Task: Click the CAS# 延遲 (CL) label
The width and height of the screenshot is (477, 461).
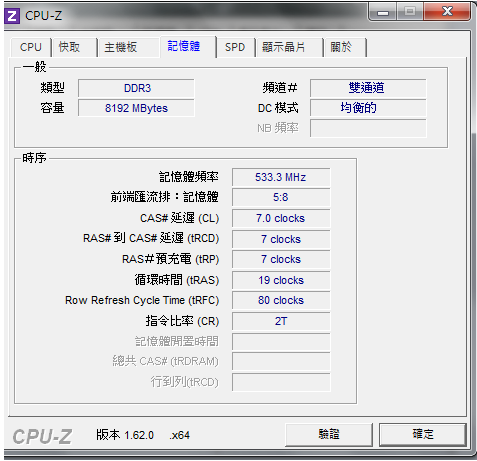Action: coord(179,218)
